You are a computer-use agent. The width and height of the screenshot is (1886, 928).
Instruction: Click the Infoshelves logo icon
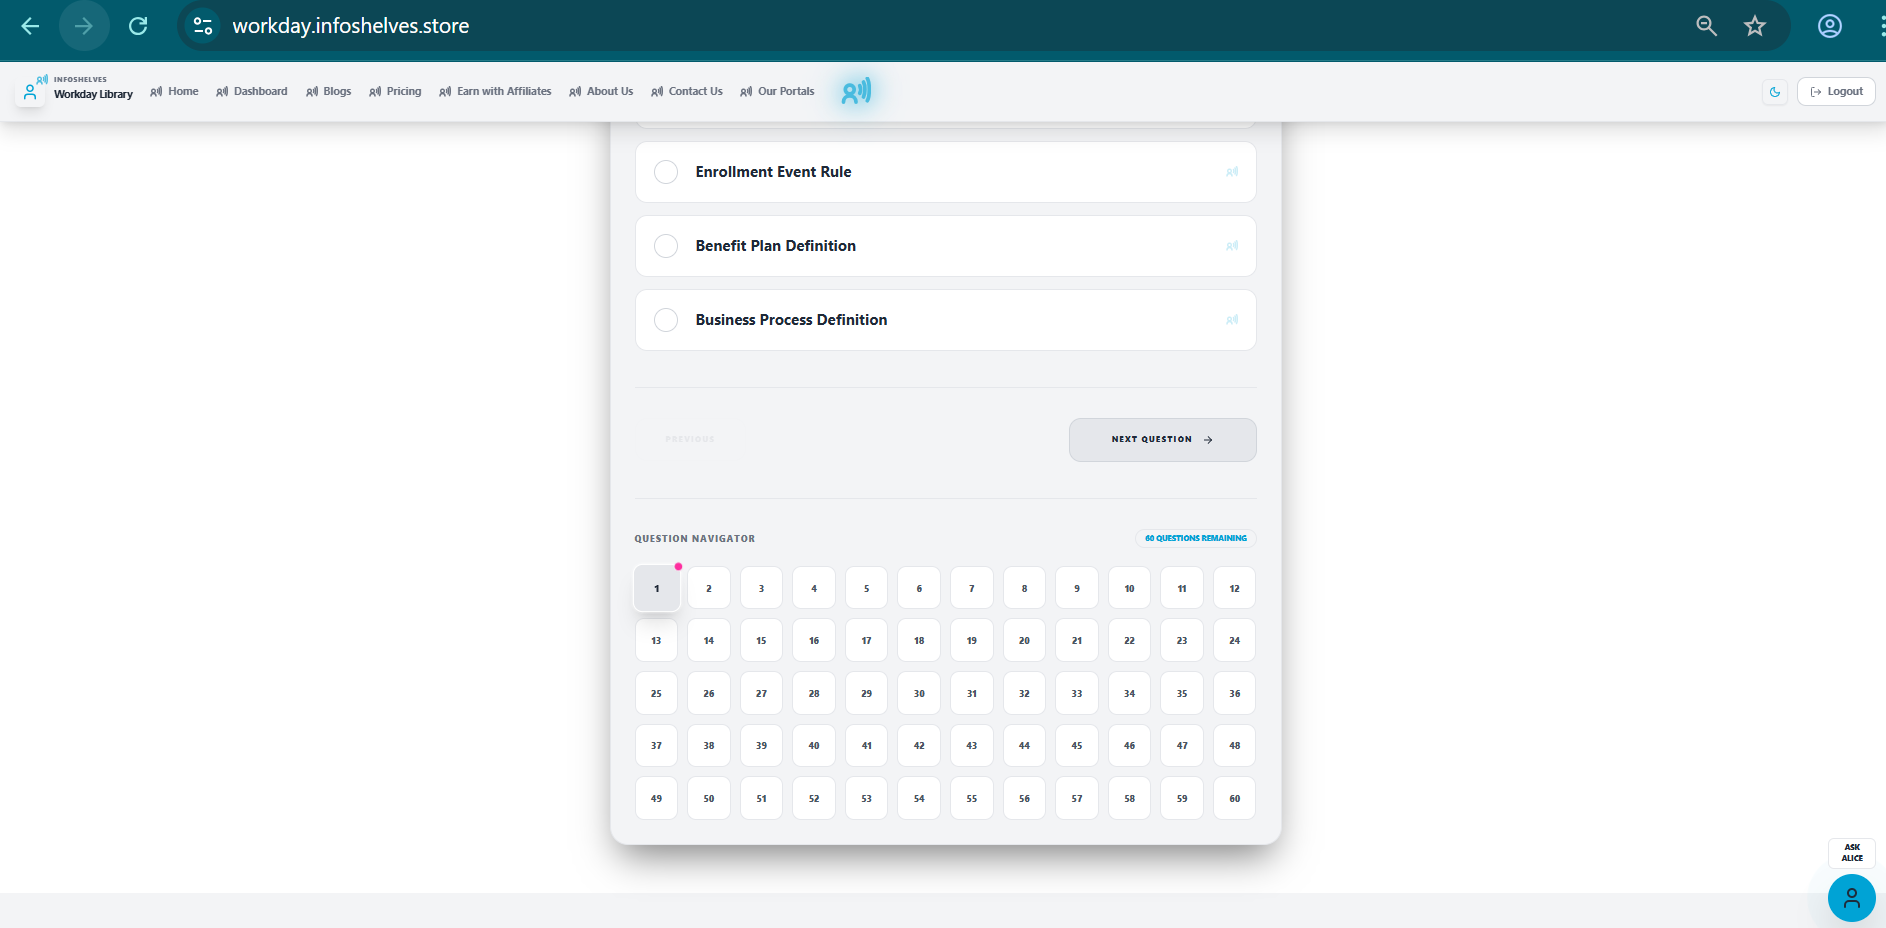tap(29, 89)
